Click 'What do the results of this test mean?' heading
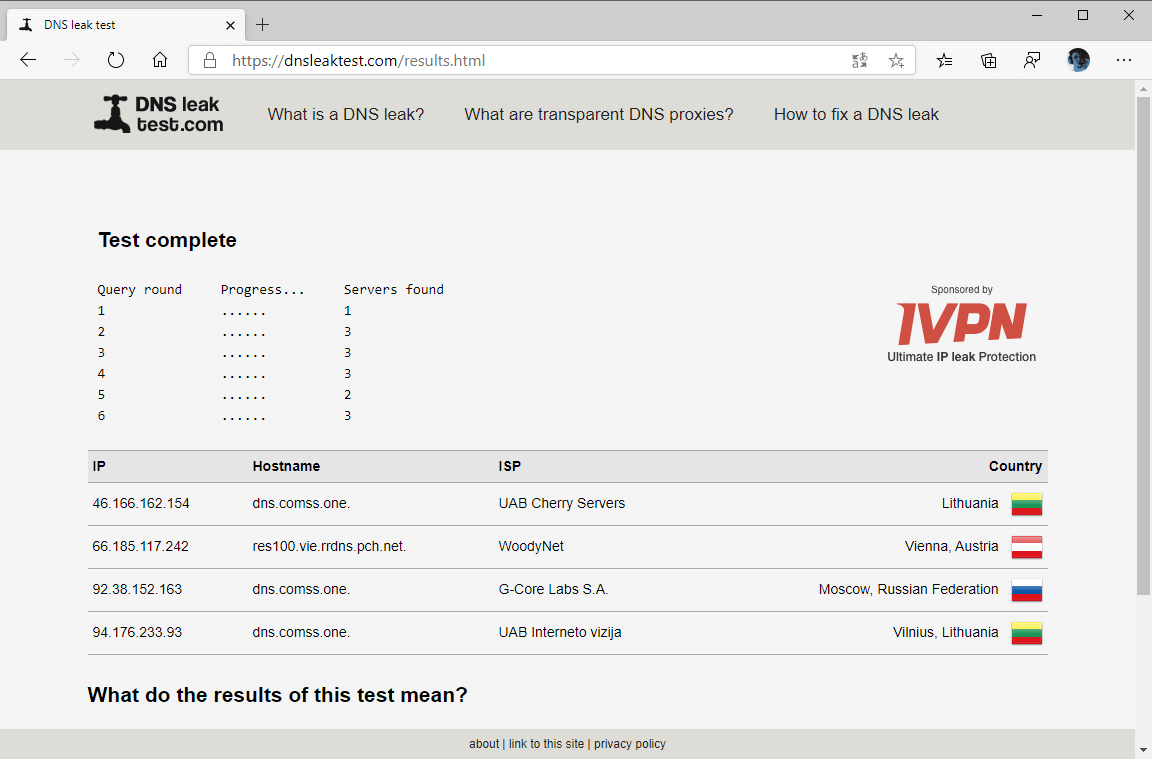 (x=278, y=695)
